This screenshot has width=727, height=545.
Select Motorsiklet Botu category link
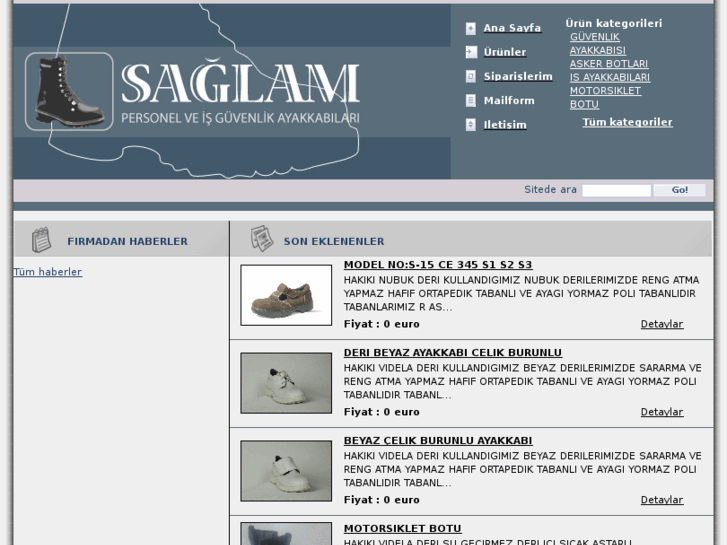click(605, 97)
